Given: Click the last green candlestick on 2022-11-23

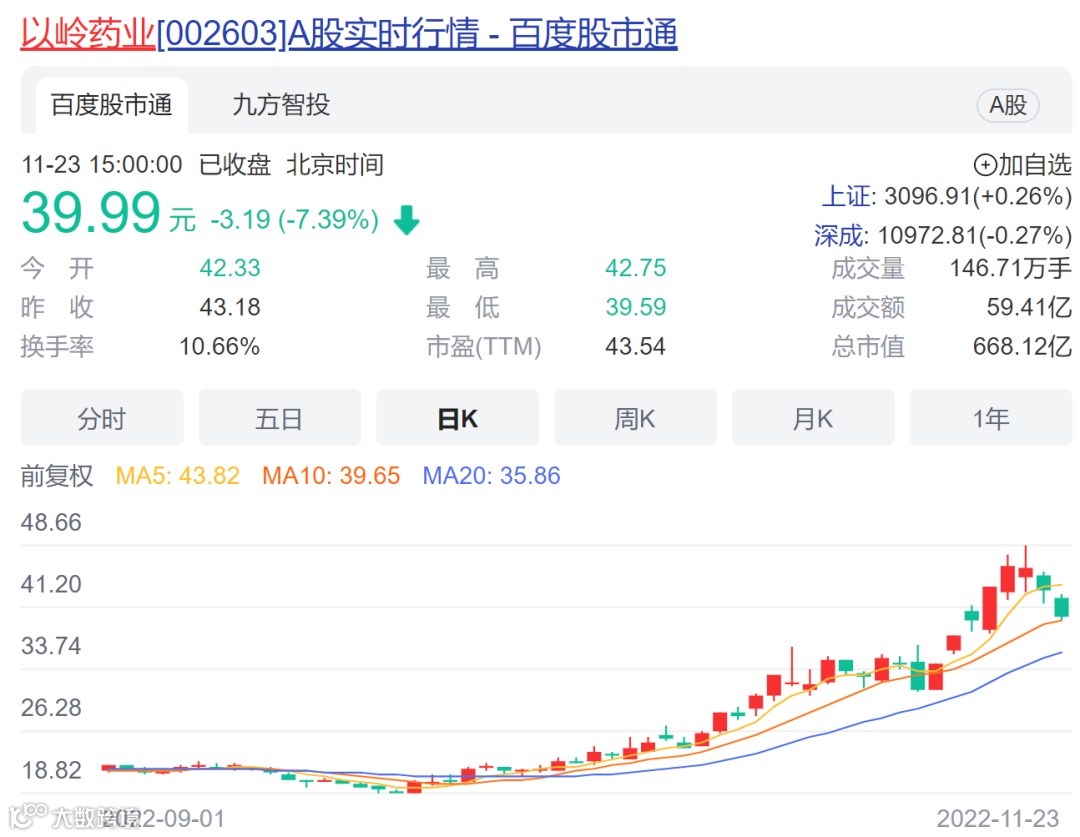Looking at the screenshot, I should (x=1061, y=607).
